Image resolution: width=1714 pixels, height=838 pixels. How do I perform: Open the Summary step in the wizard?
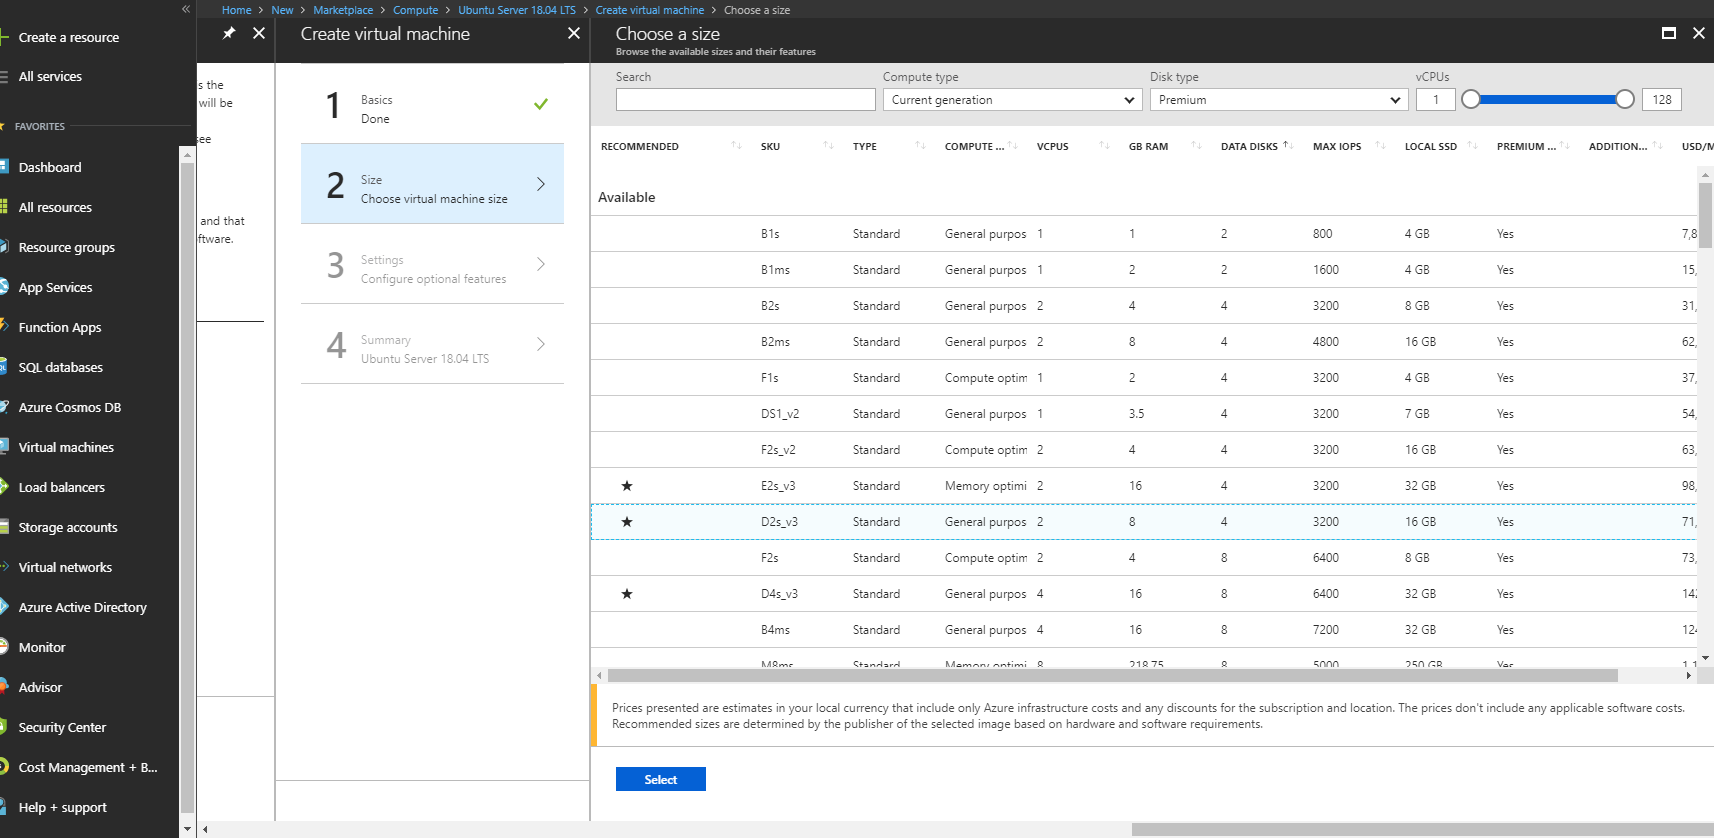click(432, 344)
